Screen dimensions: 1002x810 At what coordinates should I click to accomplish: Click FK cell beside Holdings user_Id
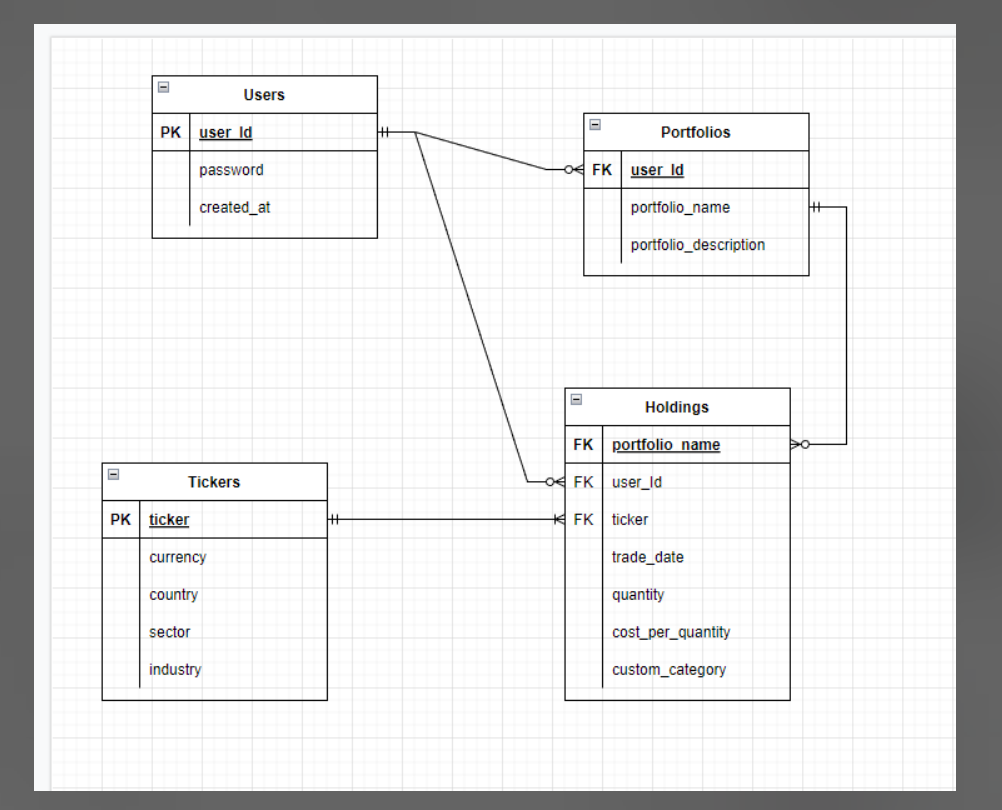(x=583, y=482)
